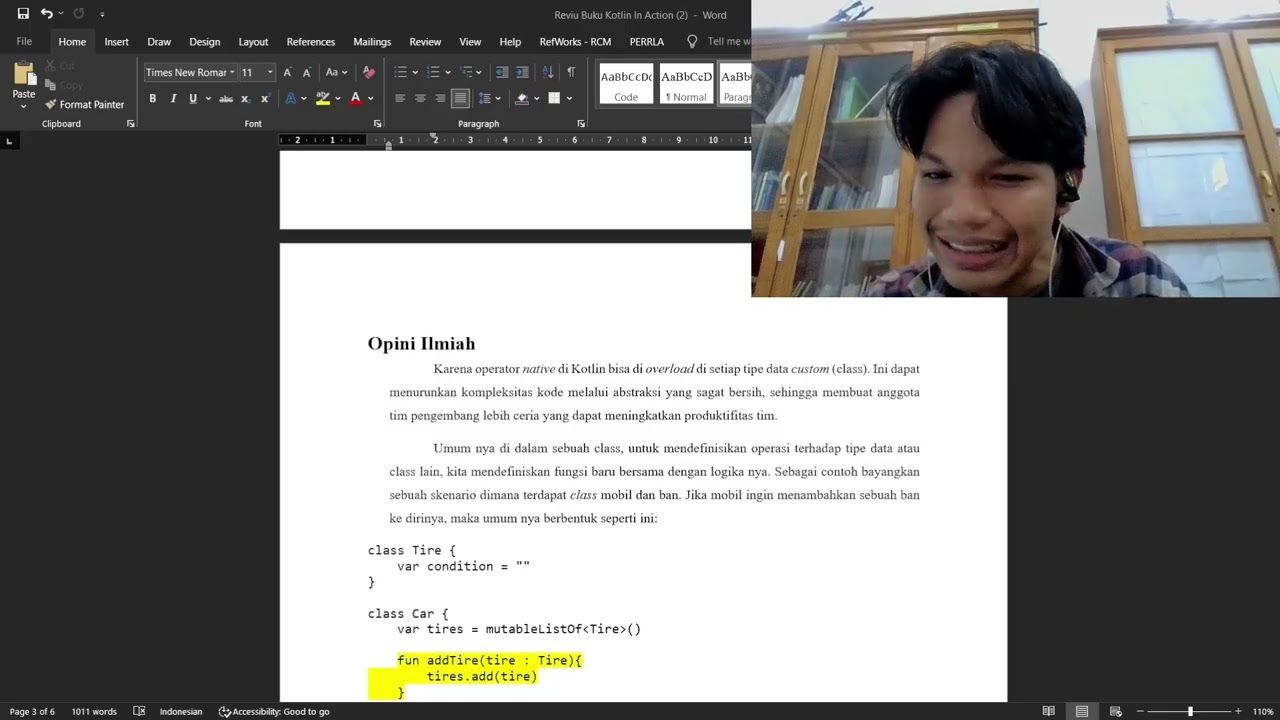Toggle Superscript formatting
The width and height of the screenshot is (1280, 720).
pyautogui.click(x=265, y=98)
